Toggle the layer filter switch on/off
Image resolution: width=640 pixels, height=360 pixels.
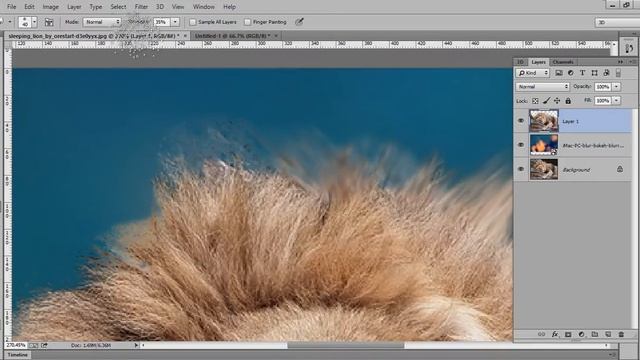[618, 73]
